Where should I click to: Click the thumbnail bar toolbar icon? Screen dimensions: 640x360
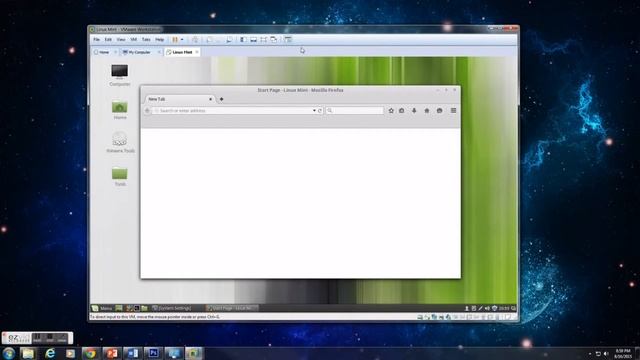pyautogui.click(x=253, y=40)
